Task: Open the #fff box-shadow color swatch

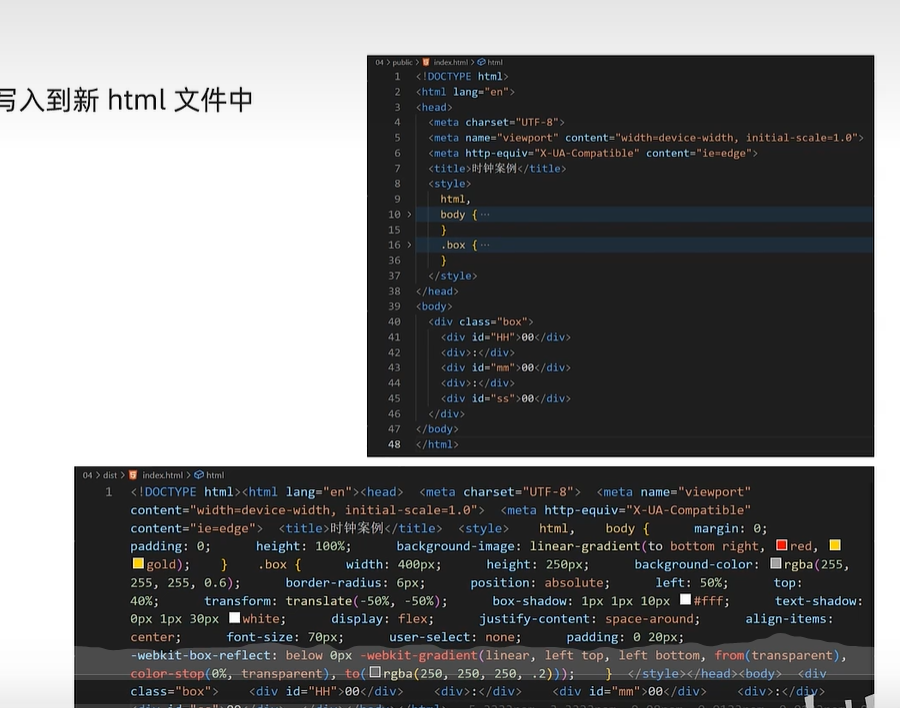Action: 686,600
